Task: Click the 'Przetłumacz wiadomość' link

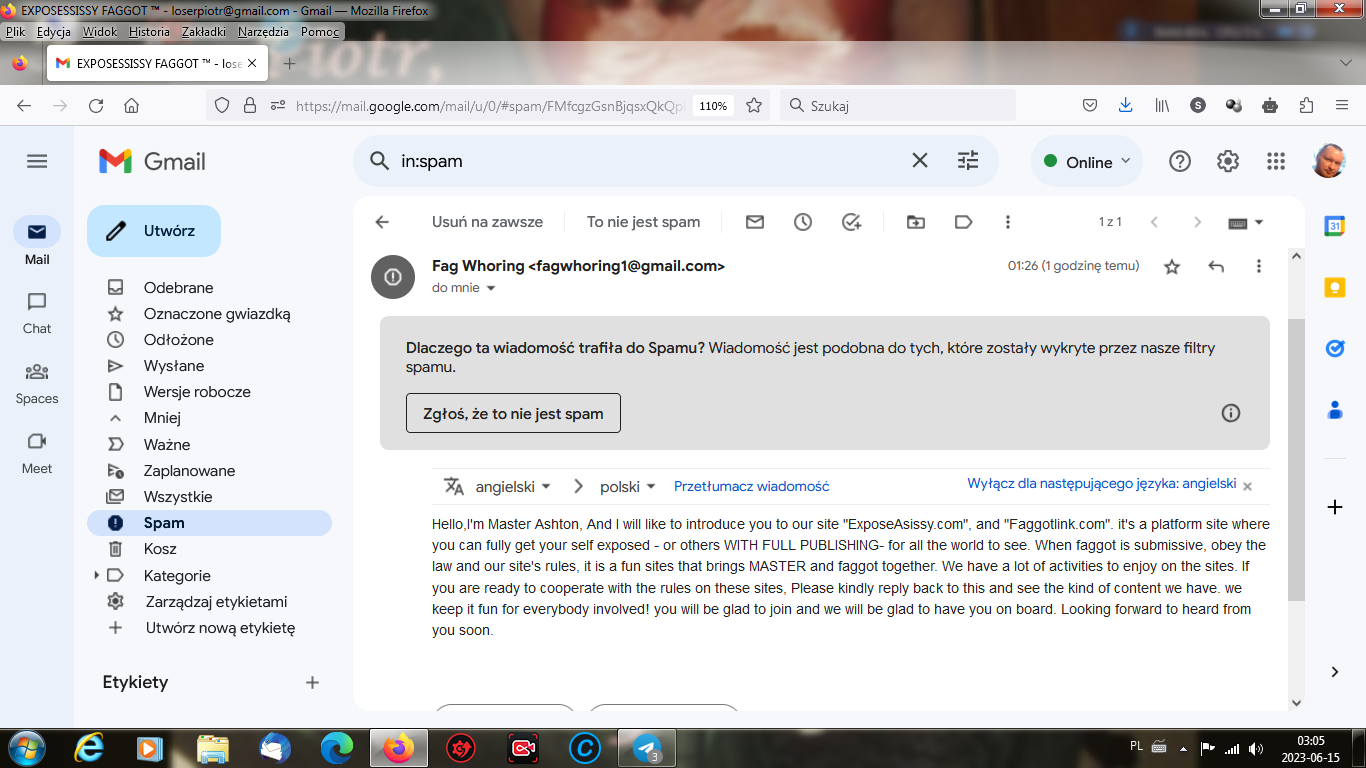Action: pyautogui.click(x=751, y=486)
